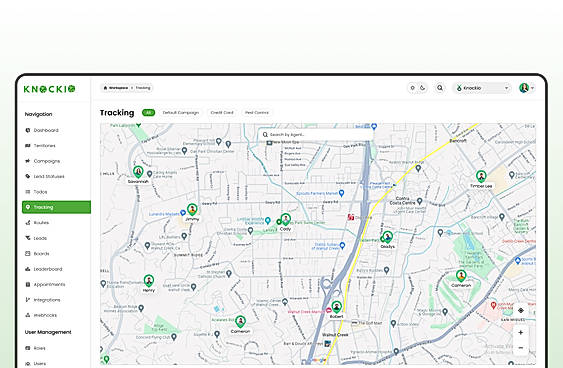Click Robert's agent pin near Walnut Creek
The width and height of the screenshot is (563, 368).
(x=336, y=307)
